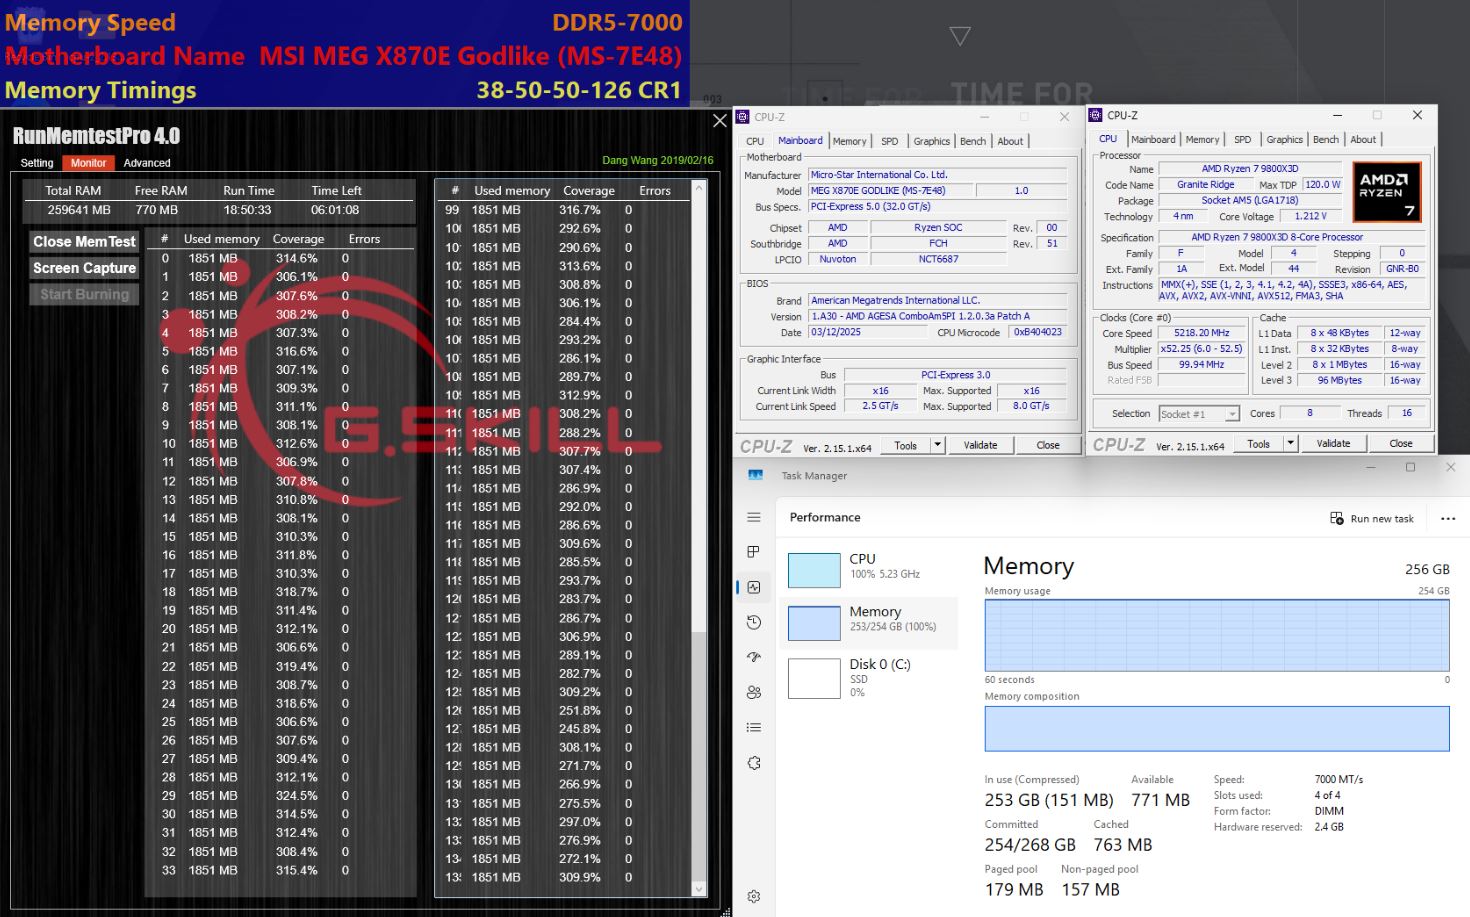Switch to Setting tab in RunMemtestPro
Viewport: 1470px width, 917px height.
pos(37,163)
